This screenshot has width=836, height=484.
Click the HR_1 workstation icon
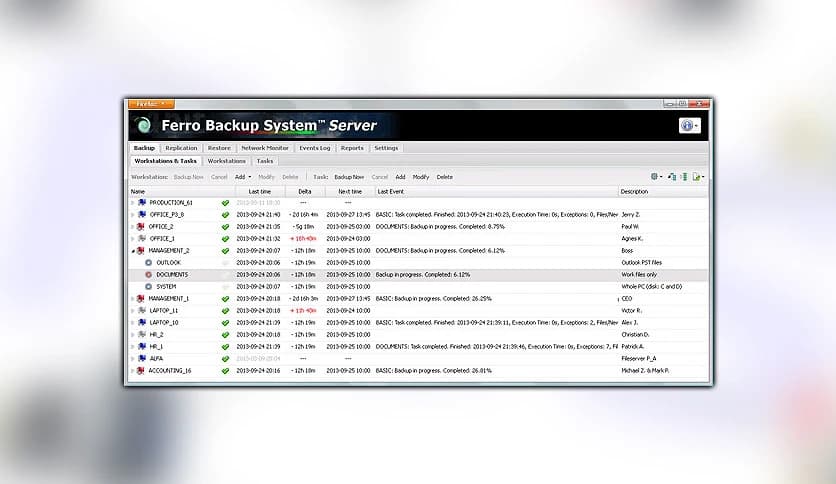pyautogui.click(x=142, y=346)
